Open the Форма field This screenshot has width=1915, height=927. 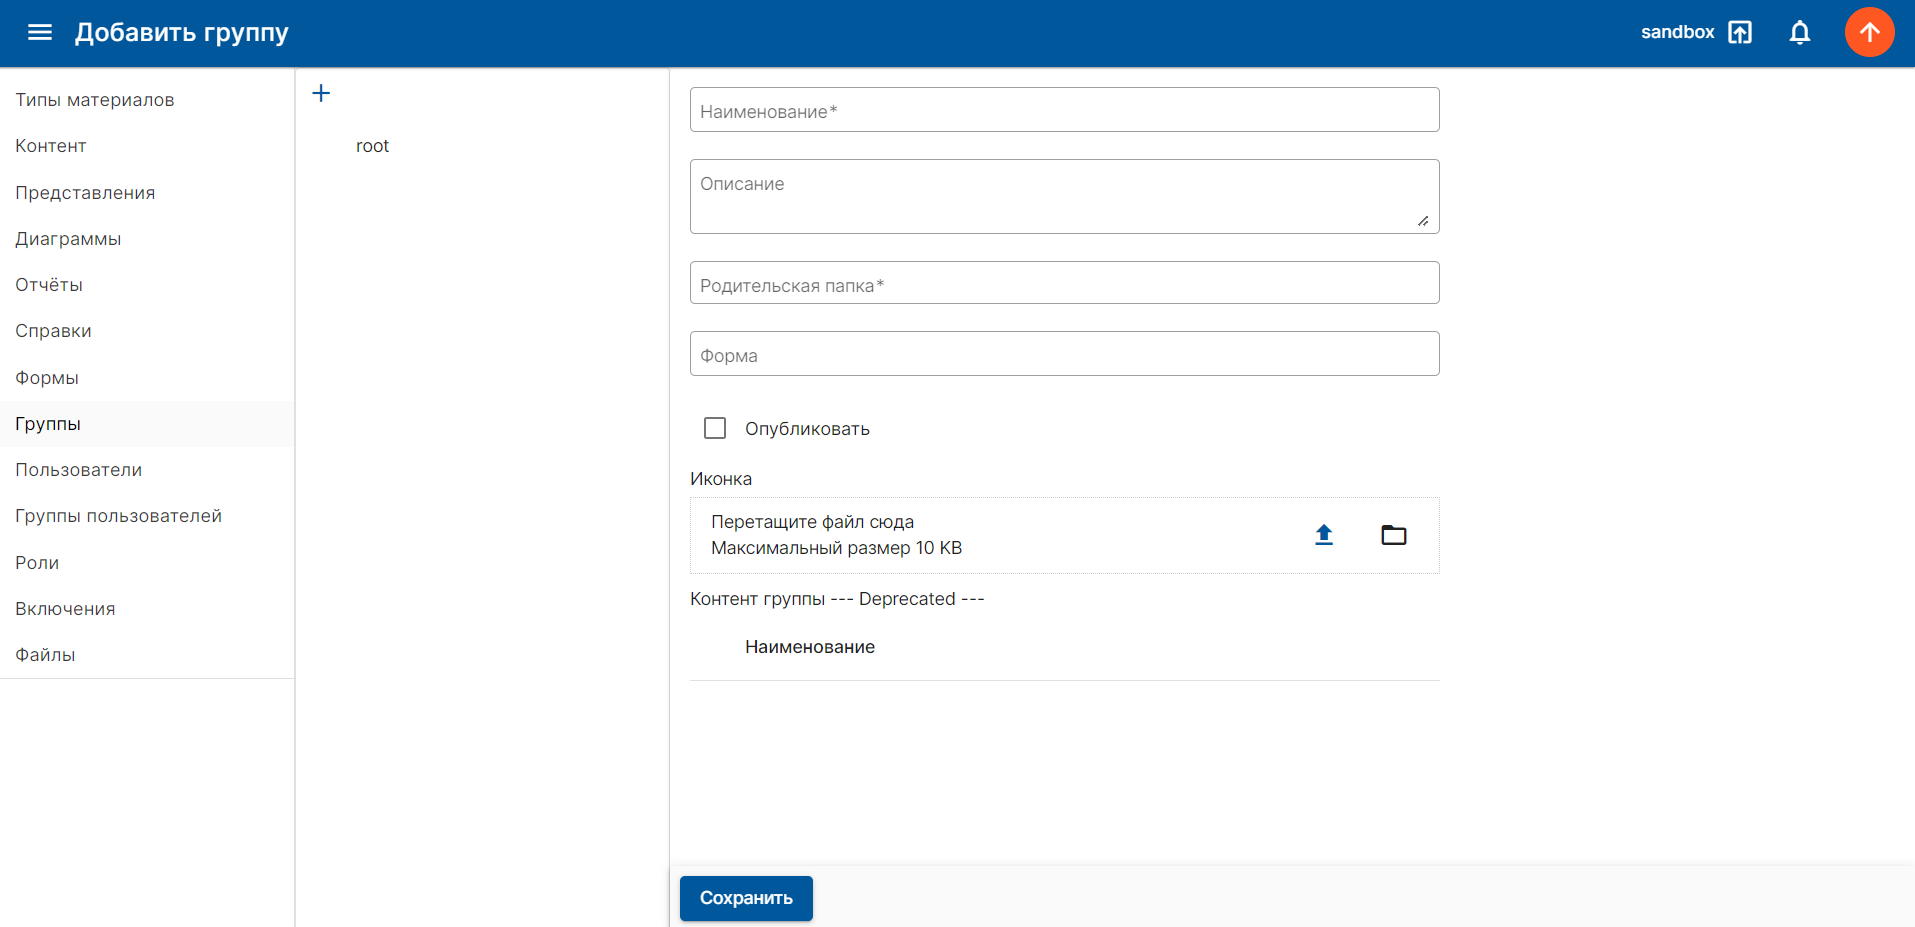coord(1064,354)
